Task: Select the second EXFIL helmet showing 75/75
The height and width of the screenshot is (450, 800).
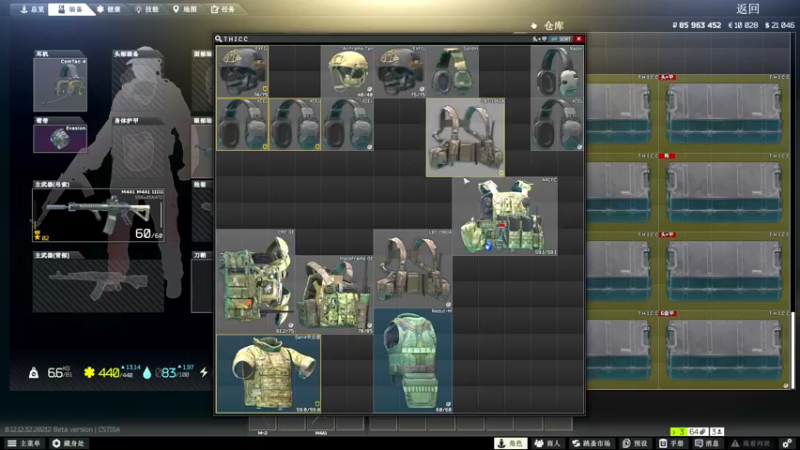Action: [x=400, y=71]
